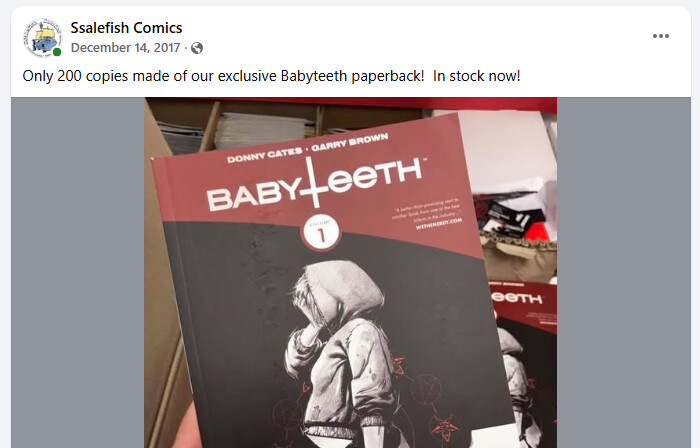Click the Volume 1 circle badge
The image size is (700, 448).
[x=321, y=232]
